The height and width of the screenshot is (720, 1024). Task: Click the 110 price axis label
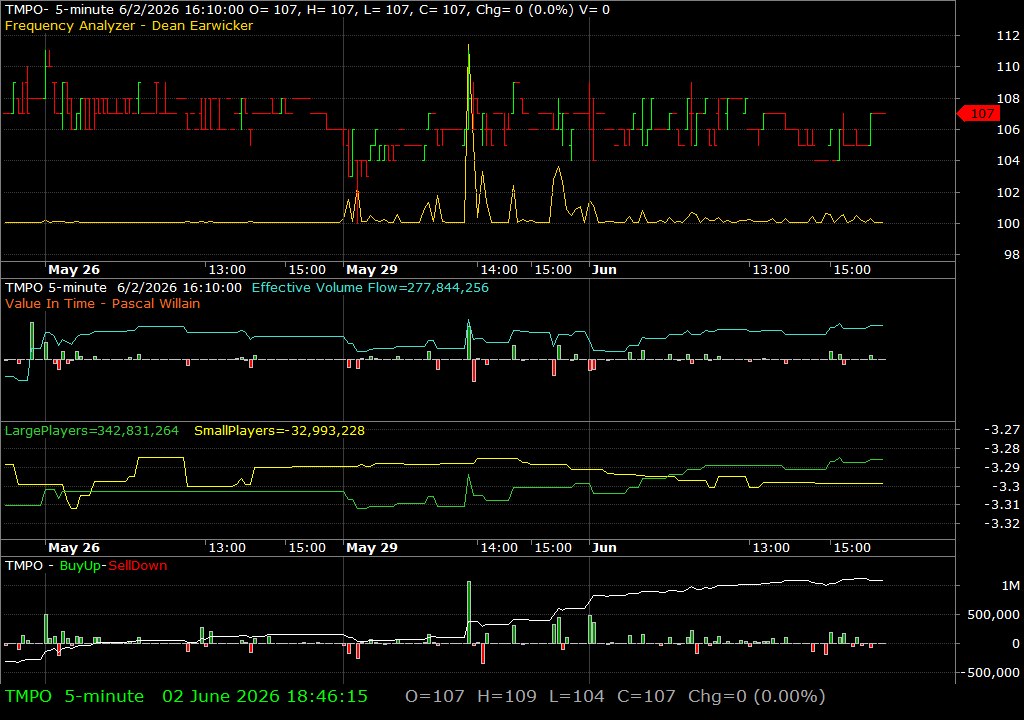[x=1008, y=67]
